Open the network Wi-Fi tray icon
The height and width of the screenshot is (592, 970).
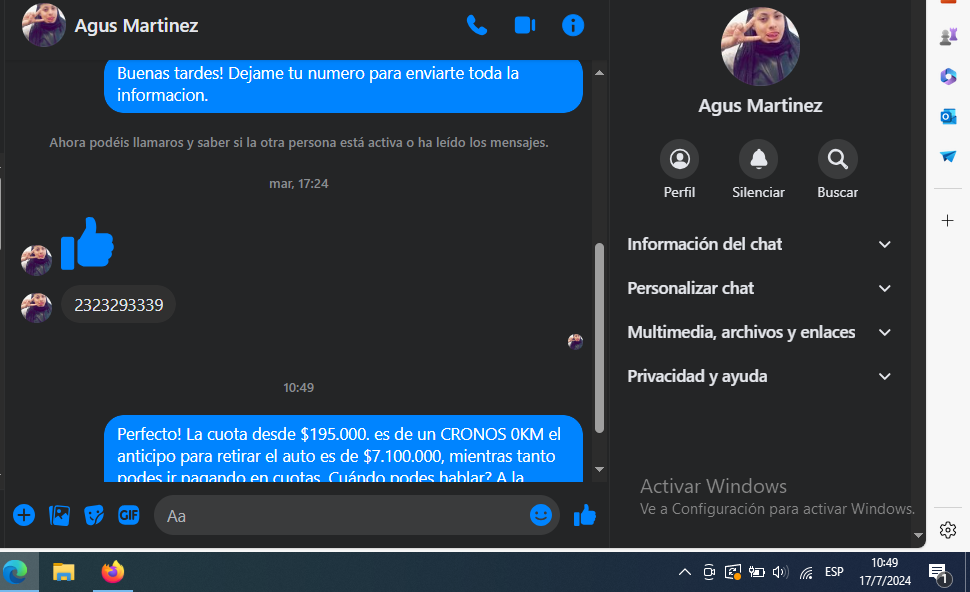tap(805, 573)
